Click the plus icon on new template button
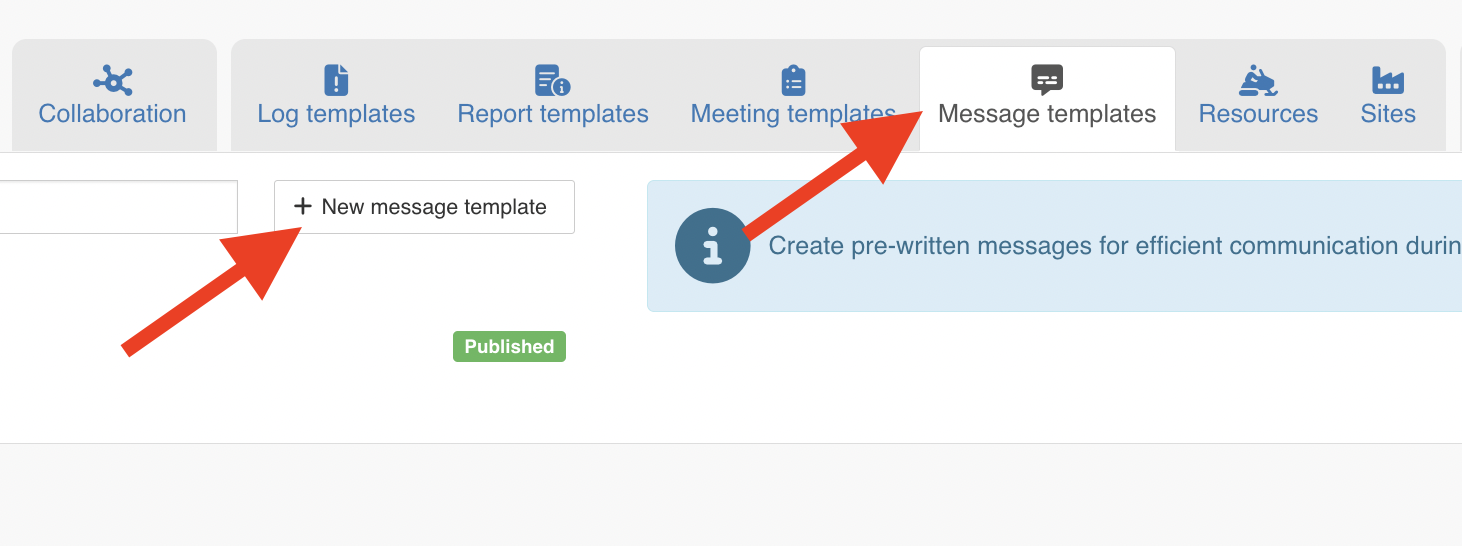1462x546 pixels. (303, 207)
